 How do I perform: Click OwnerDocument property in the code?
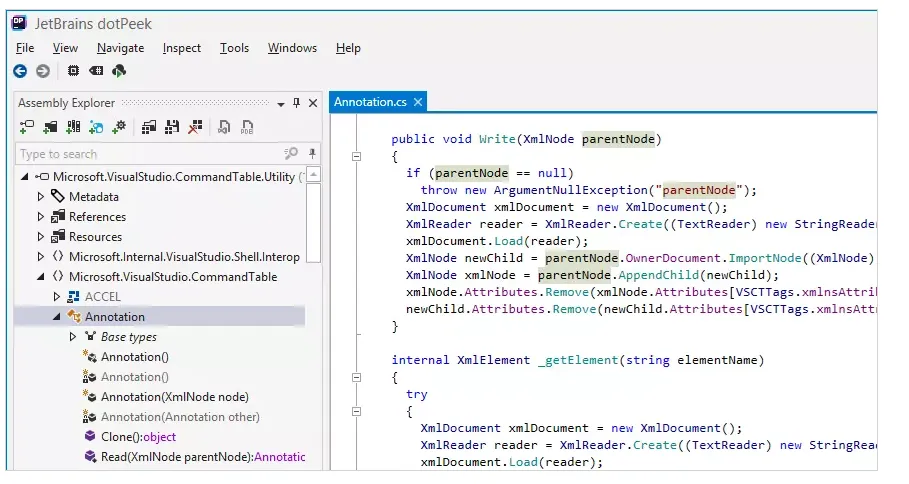click(x=672, y=259)
